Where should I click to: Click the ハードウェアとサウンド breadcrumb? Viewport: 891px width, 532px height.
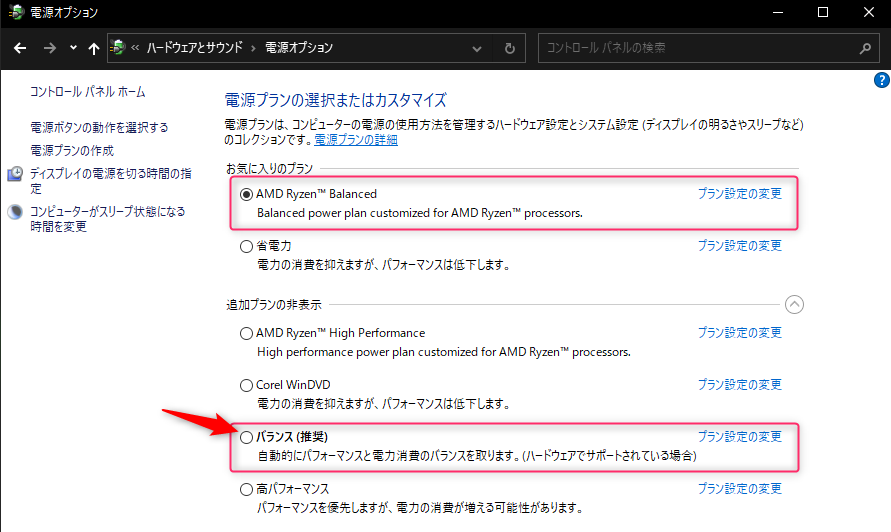[194, 48]
